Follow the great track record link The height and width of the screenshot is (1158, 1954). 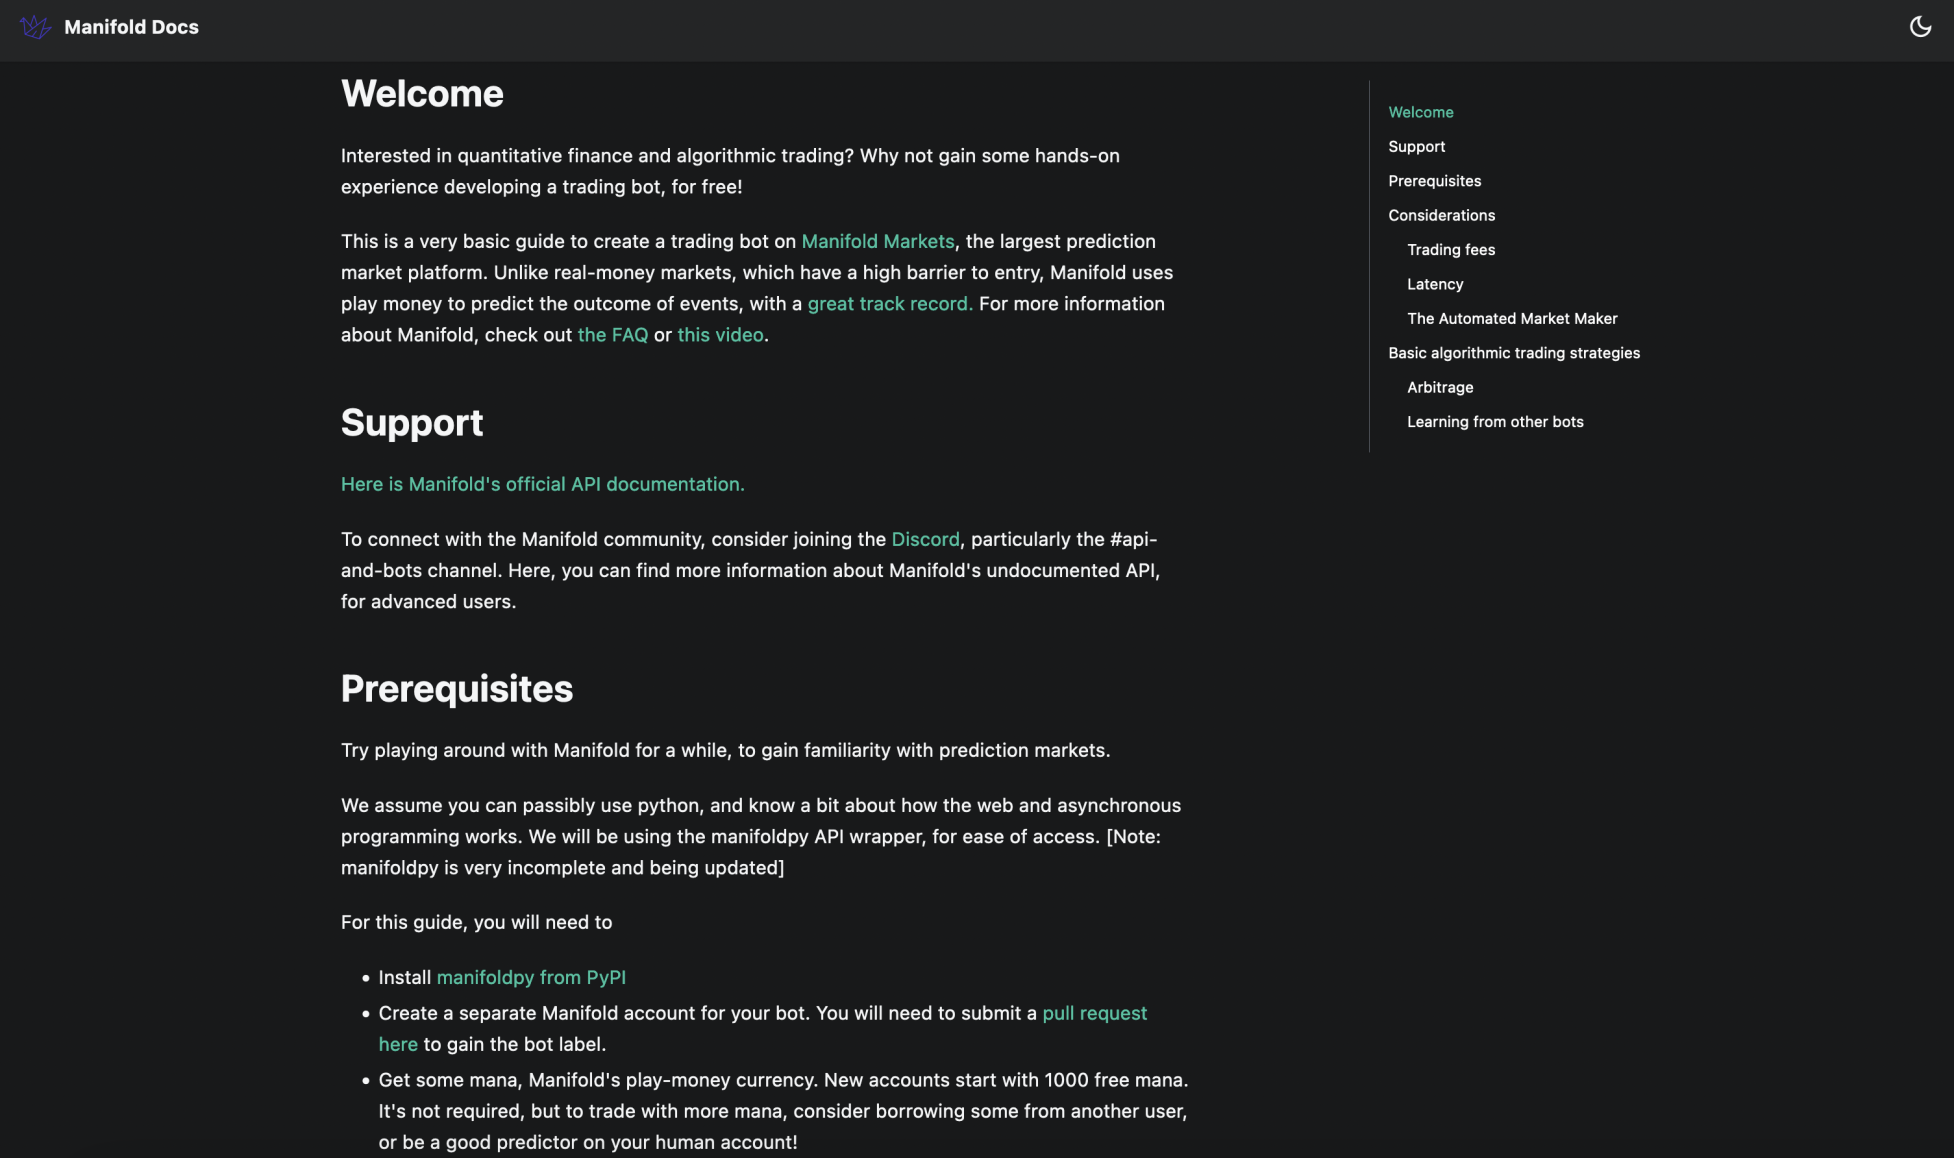pyautogui.click(x=890, y=303)
